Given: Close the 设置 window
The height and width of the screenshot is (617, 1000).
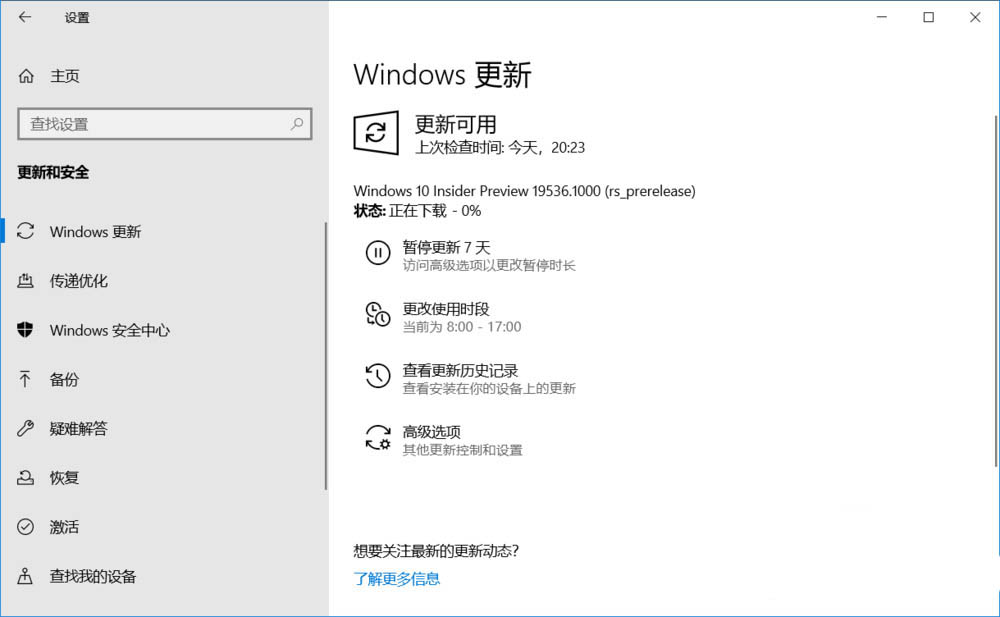Looking at the screenshot, I should [975, 17].
